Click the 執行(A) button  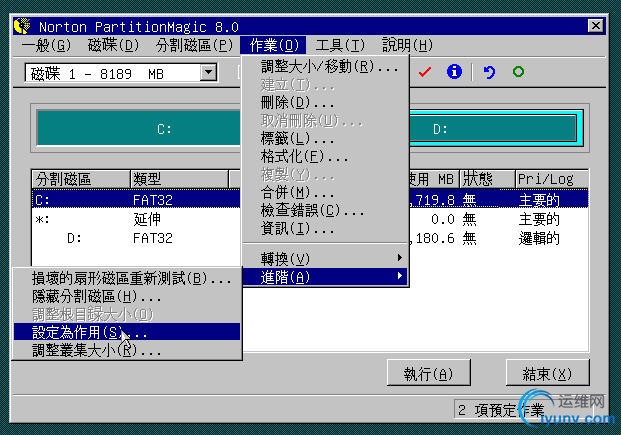429,373
